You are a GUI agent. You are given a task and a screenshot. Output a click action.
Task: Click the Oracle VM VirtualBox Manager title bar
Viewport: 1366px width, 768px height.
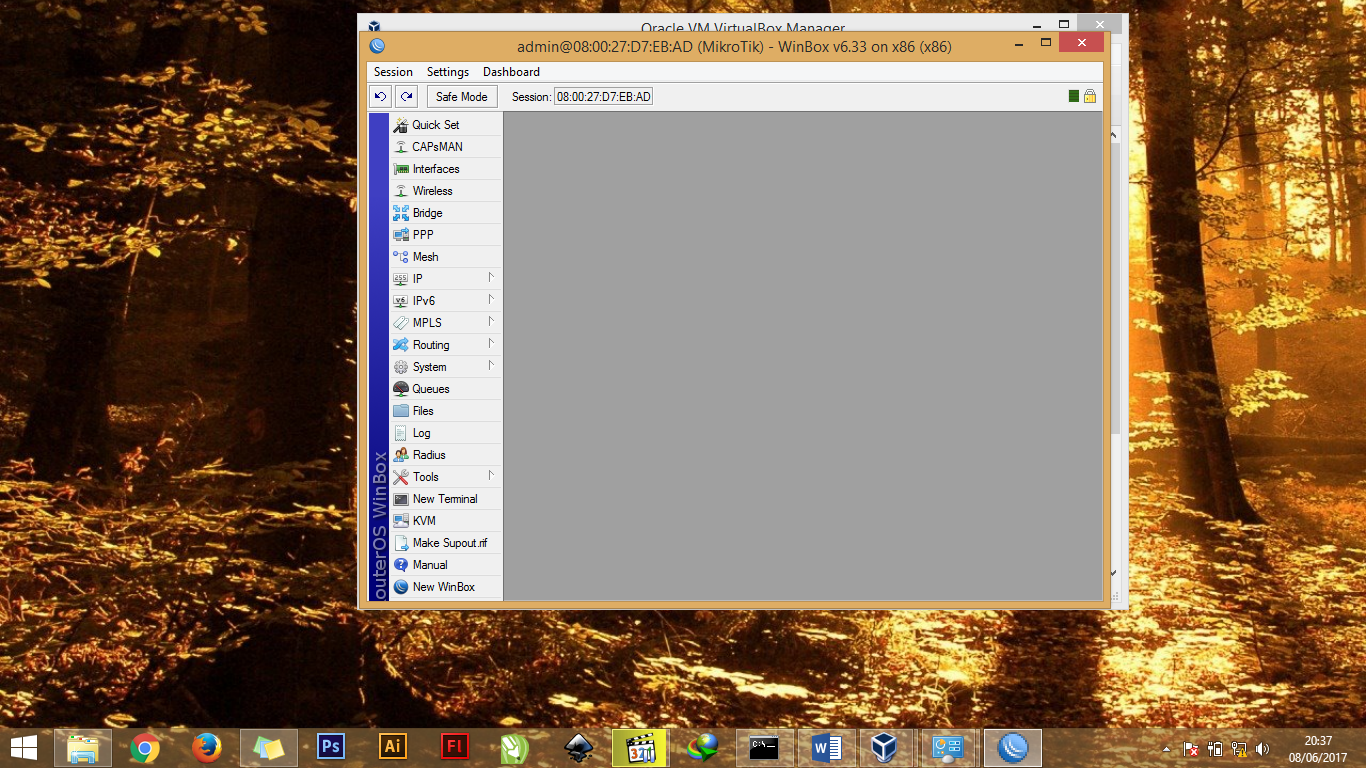pyautogui.click(x=743, y=23)
